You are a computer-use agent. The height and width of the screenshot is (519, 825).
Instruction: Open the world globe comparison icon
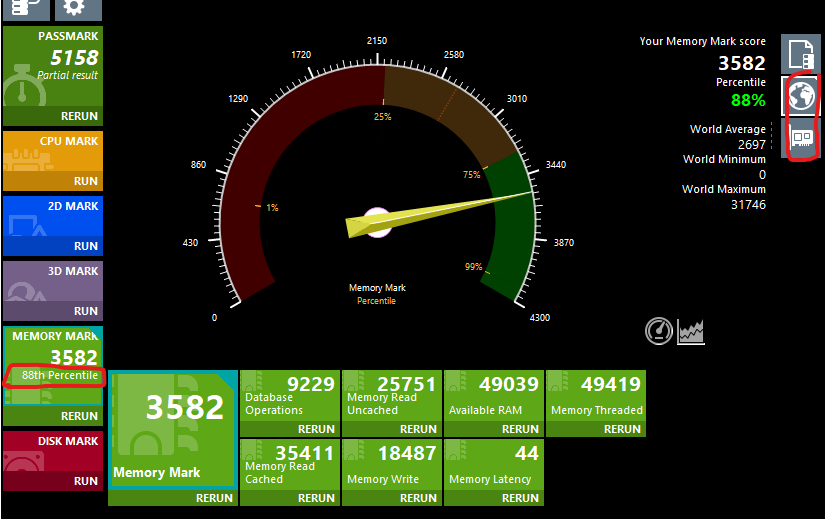(x=800, y=96)
